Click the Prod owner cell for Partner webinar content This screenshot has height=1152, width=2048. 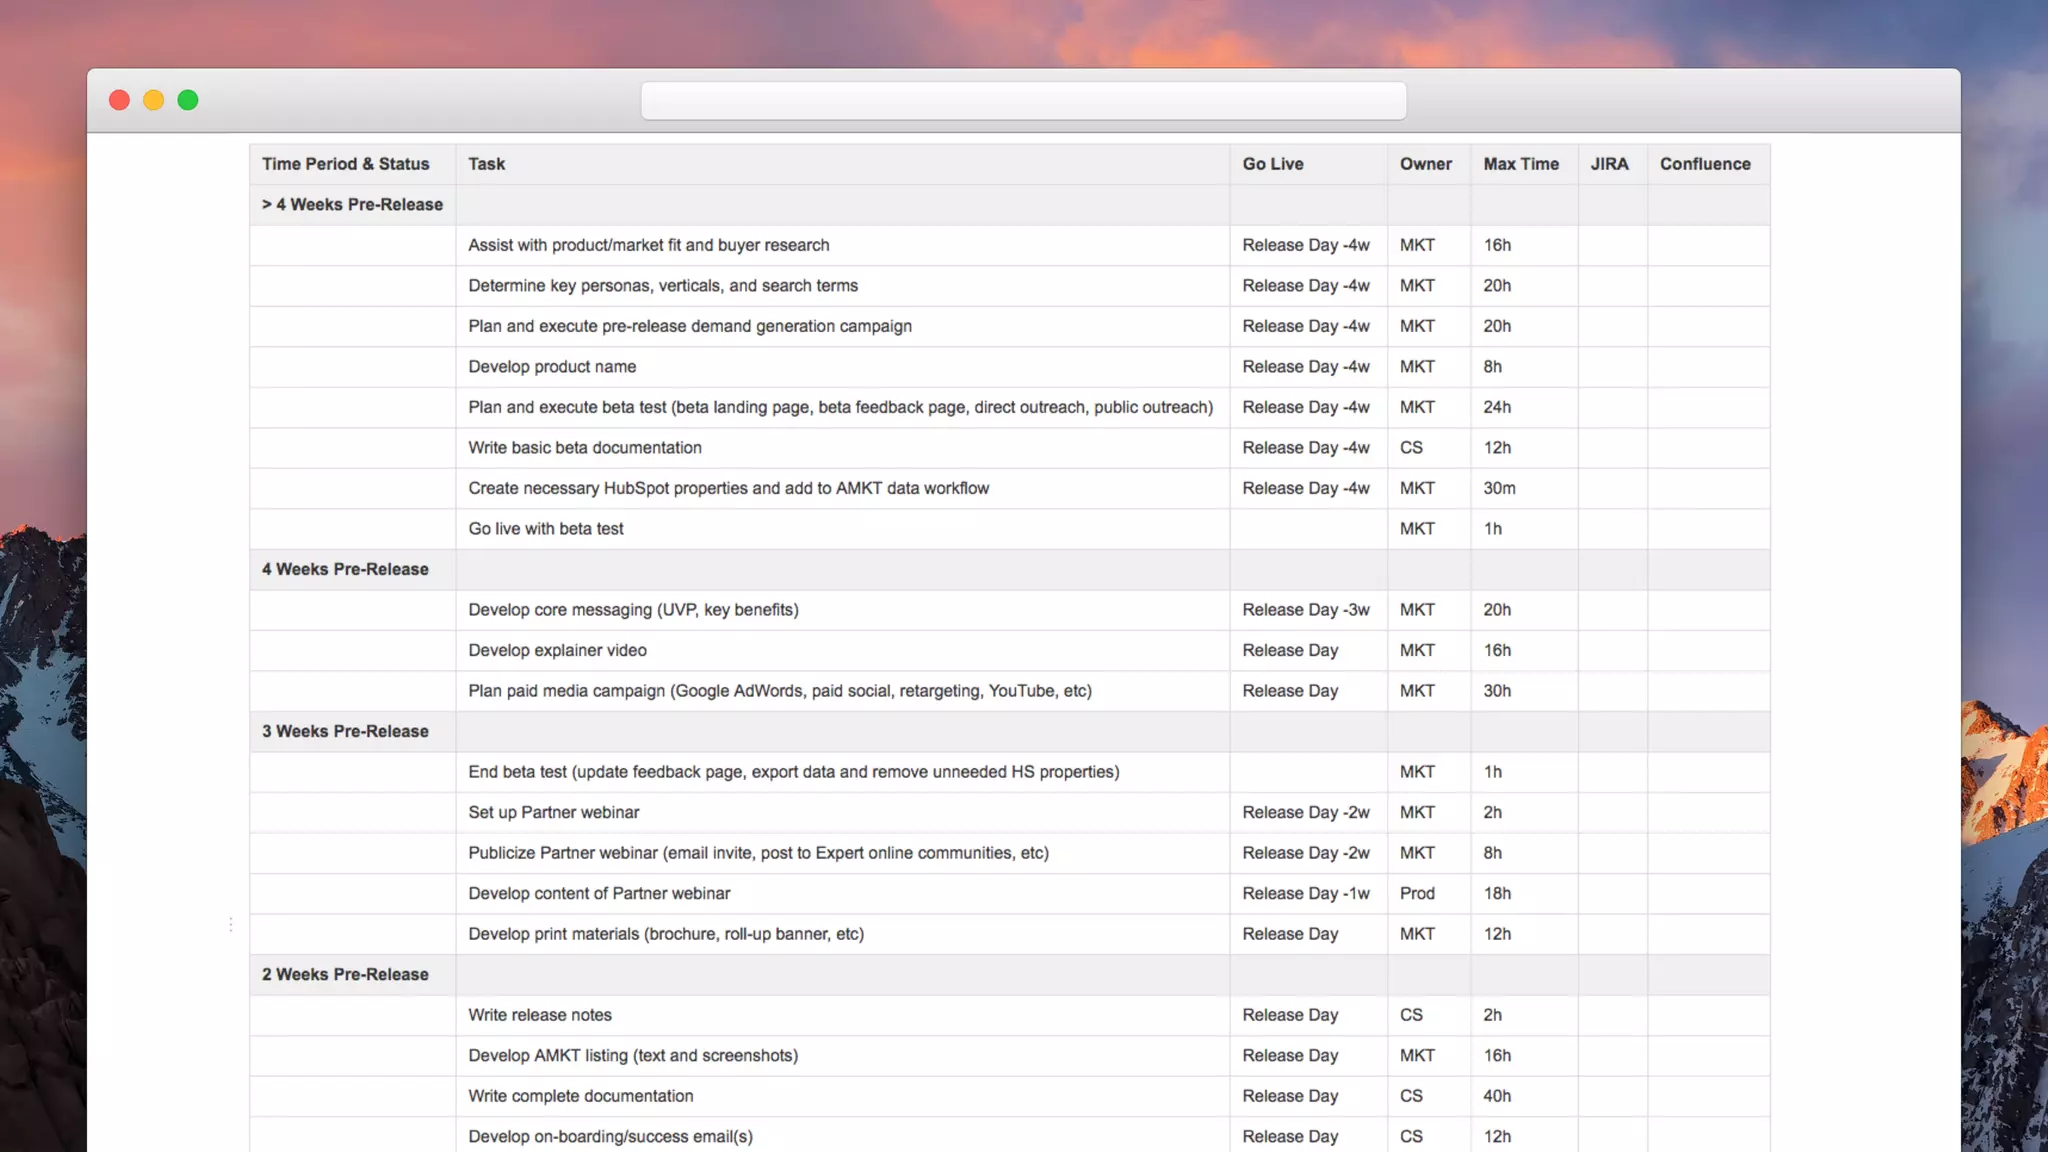coord(1417,894)
